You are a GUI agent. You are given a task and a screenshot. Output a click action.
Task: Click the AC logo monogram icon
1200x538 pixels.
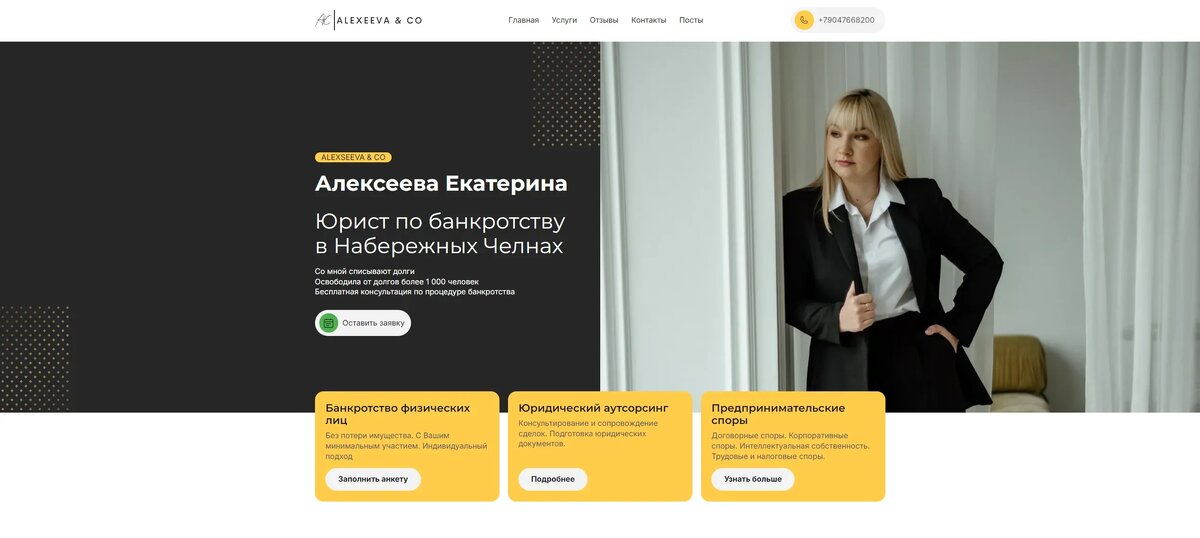[x=323, y=20]
